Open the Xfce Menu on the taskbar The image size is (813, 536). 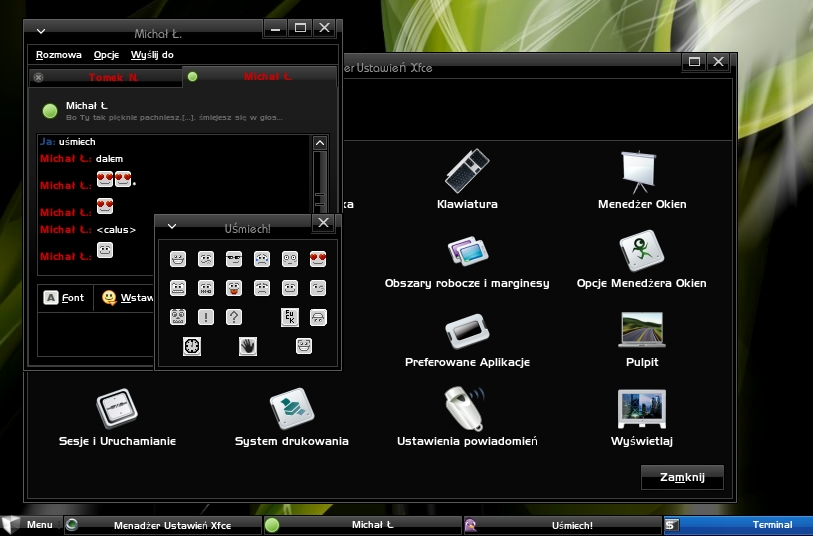point(31,525)
